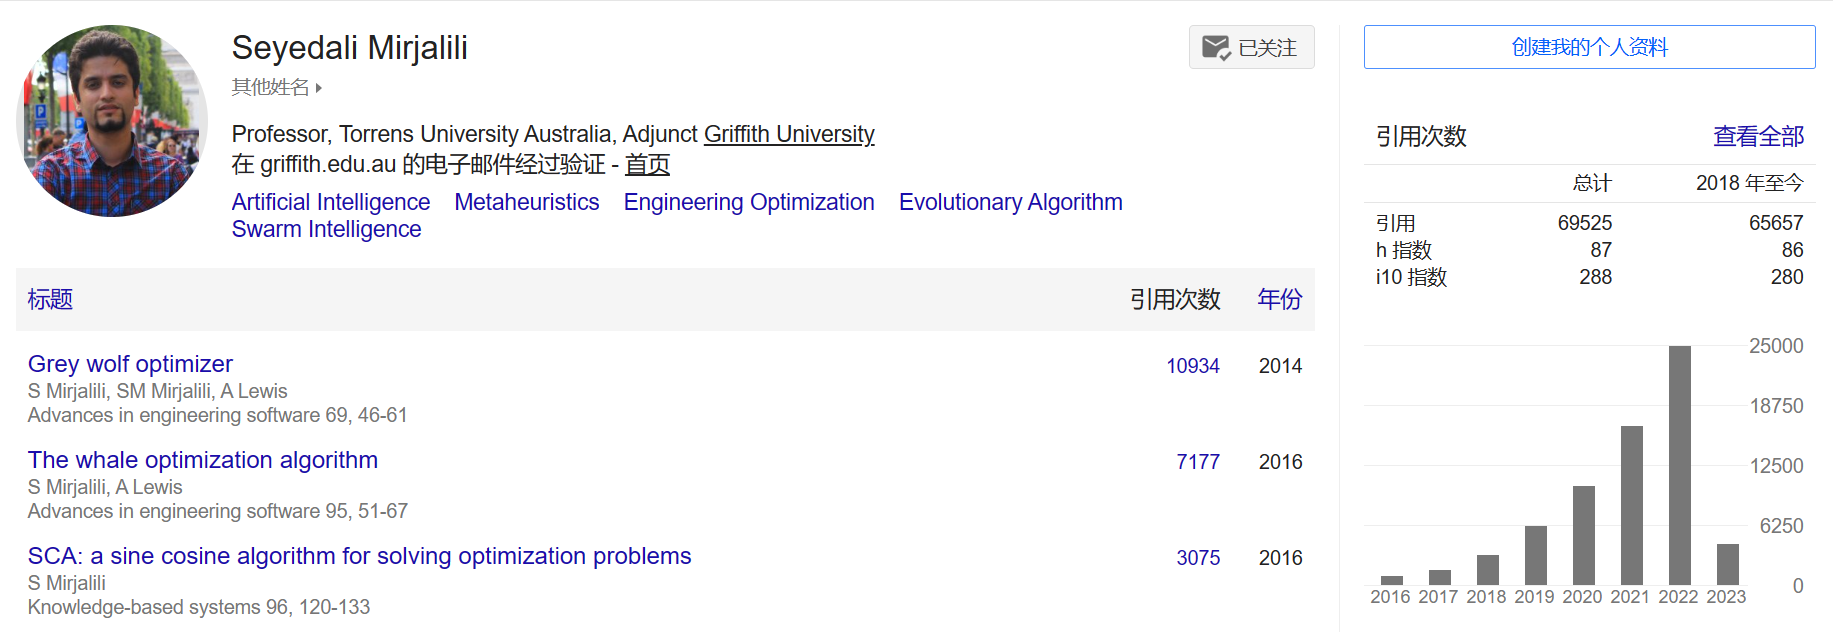Open the Evolutionary Algorithm topic
This screenshot has width=1833, height=632.
[1010, 202]
